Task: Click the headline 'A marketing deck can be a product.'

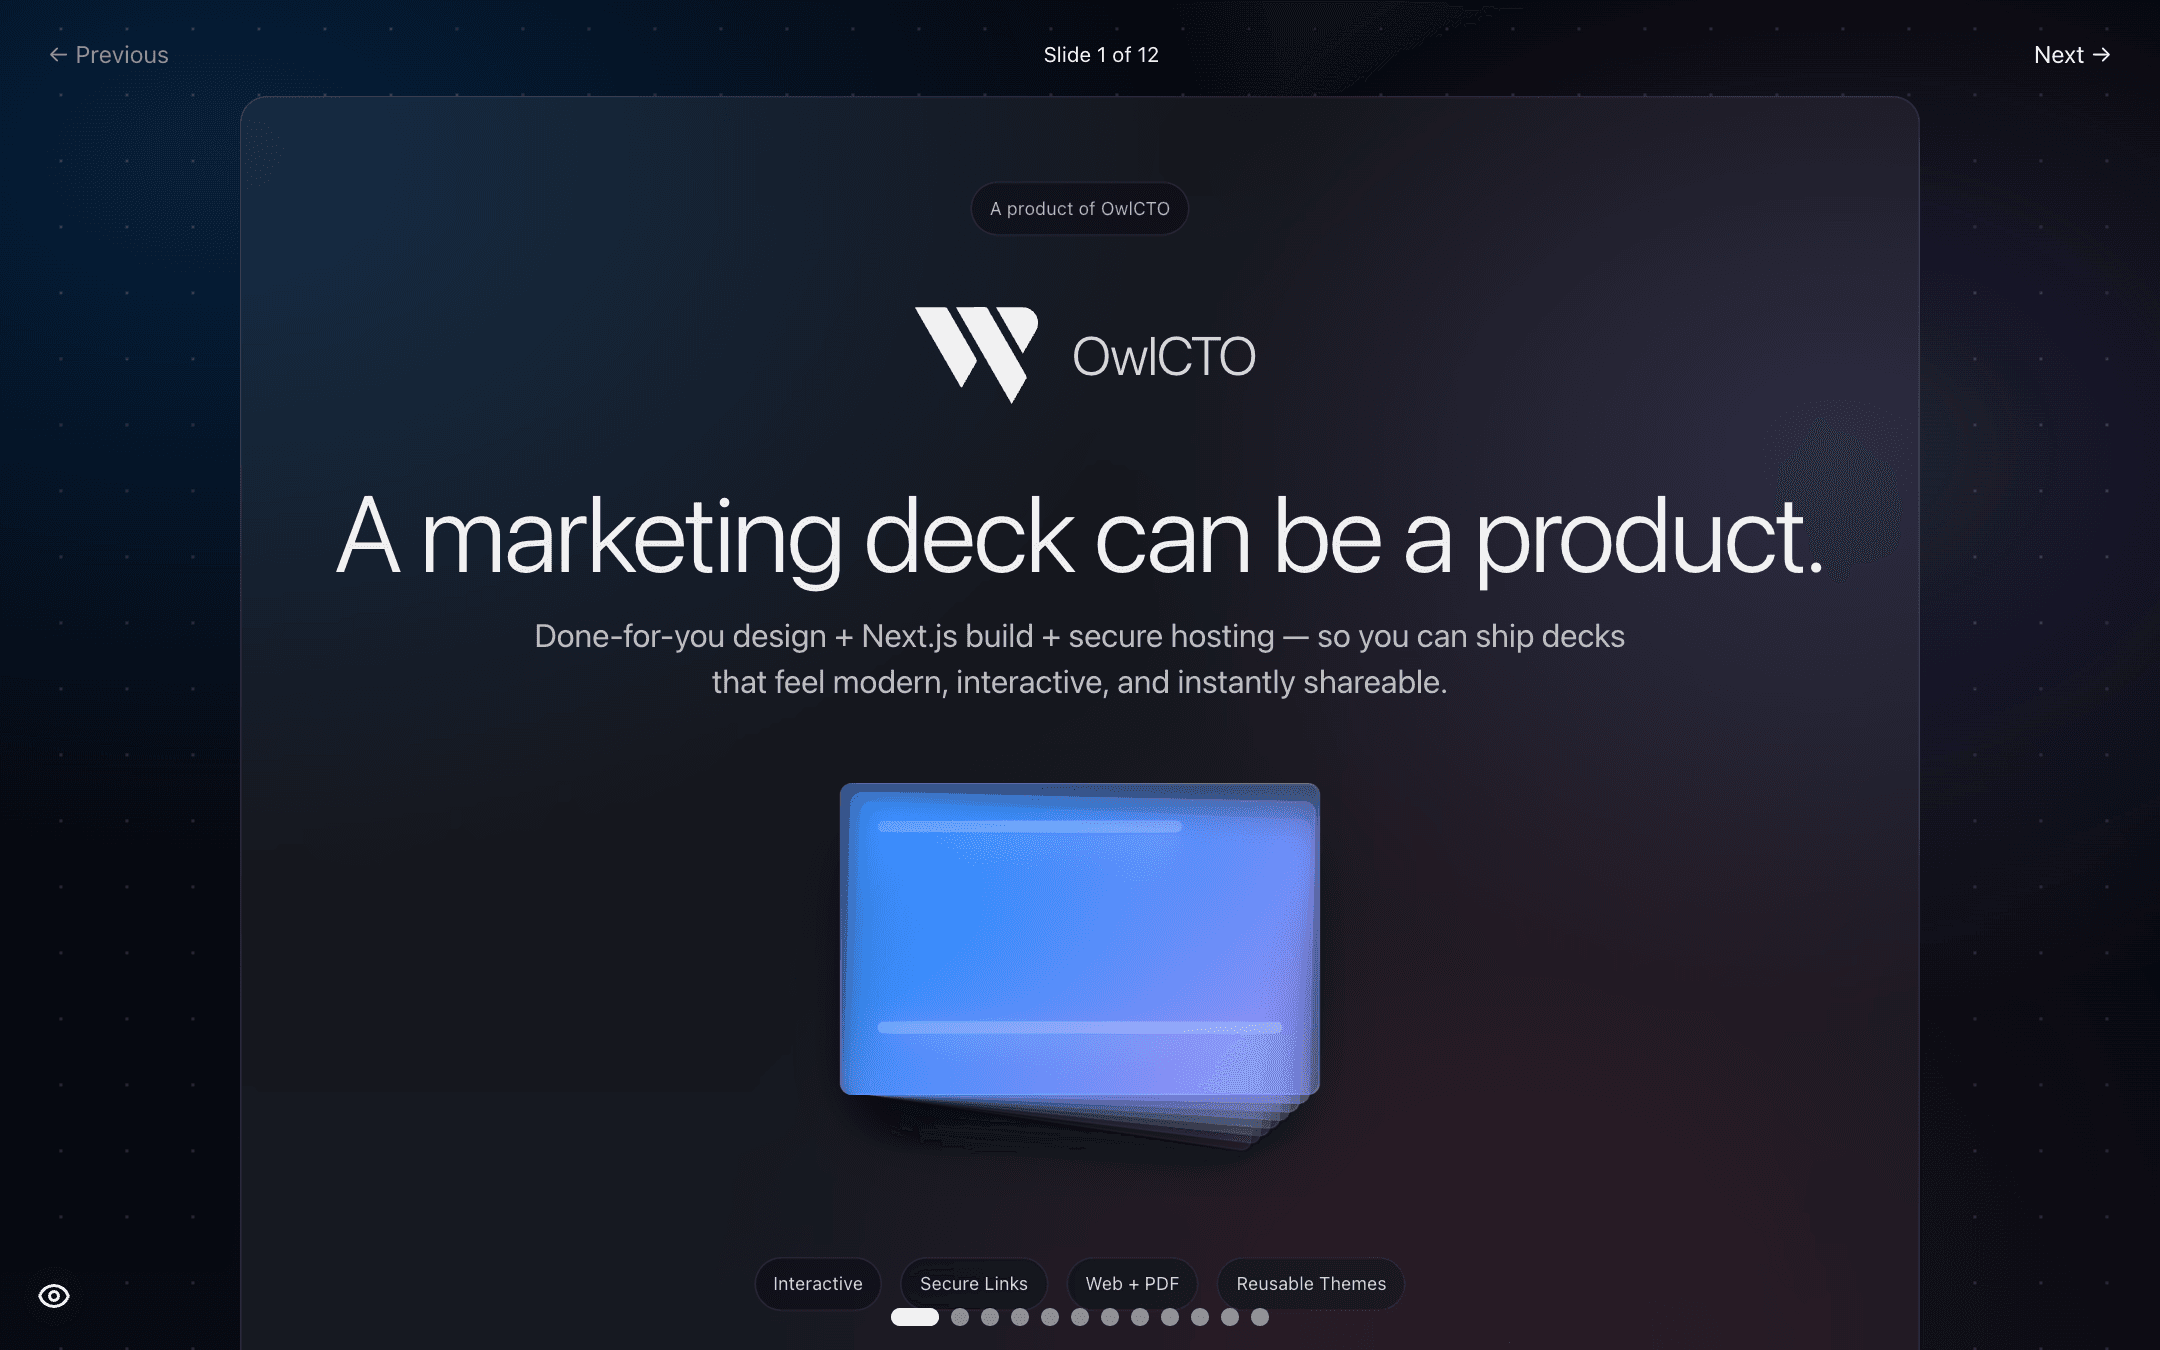Action: point(1080,537)
